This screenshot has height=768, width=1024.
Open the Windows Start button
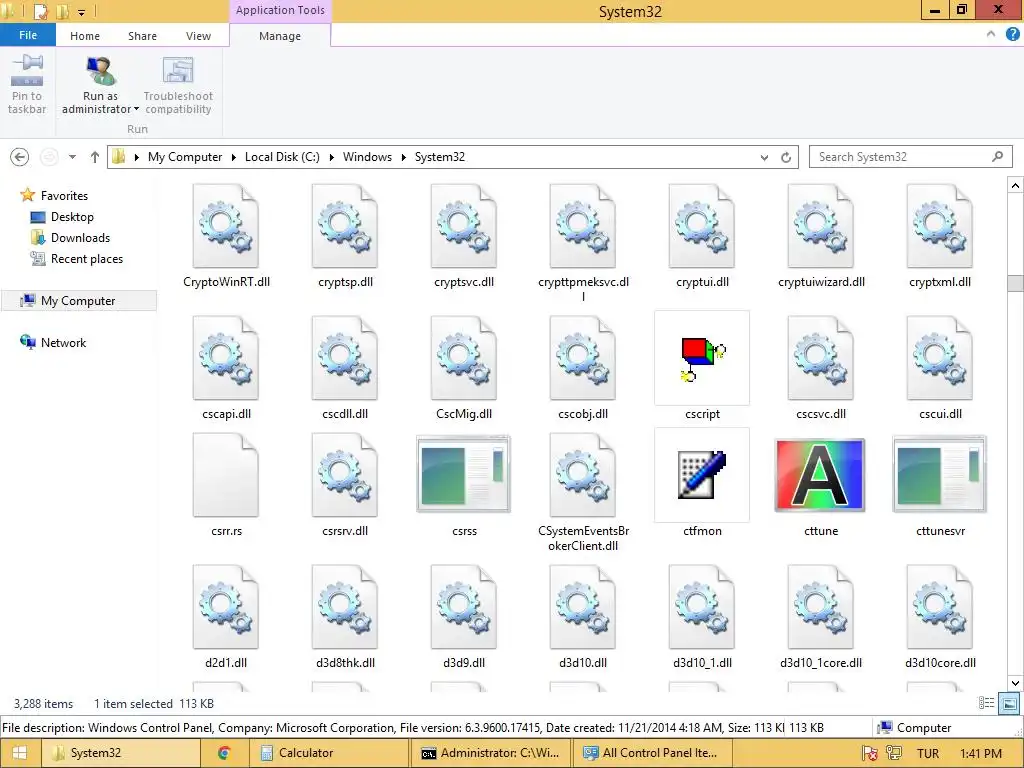click(x=20, y=753)
